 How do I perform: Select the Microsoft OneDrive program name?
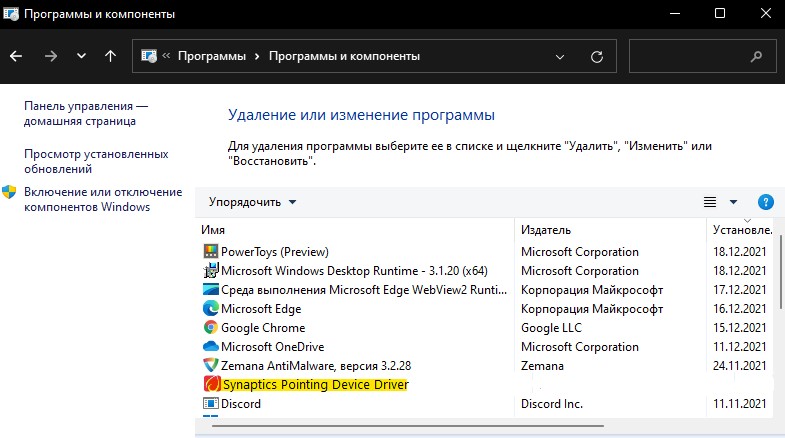point(272,347)
